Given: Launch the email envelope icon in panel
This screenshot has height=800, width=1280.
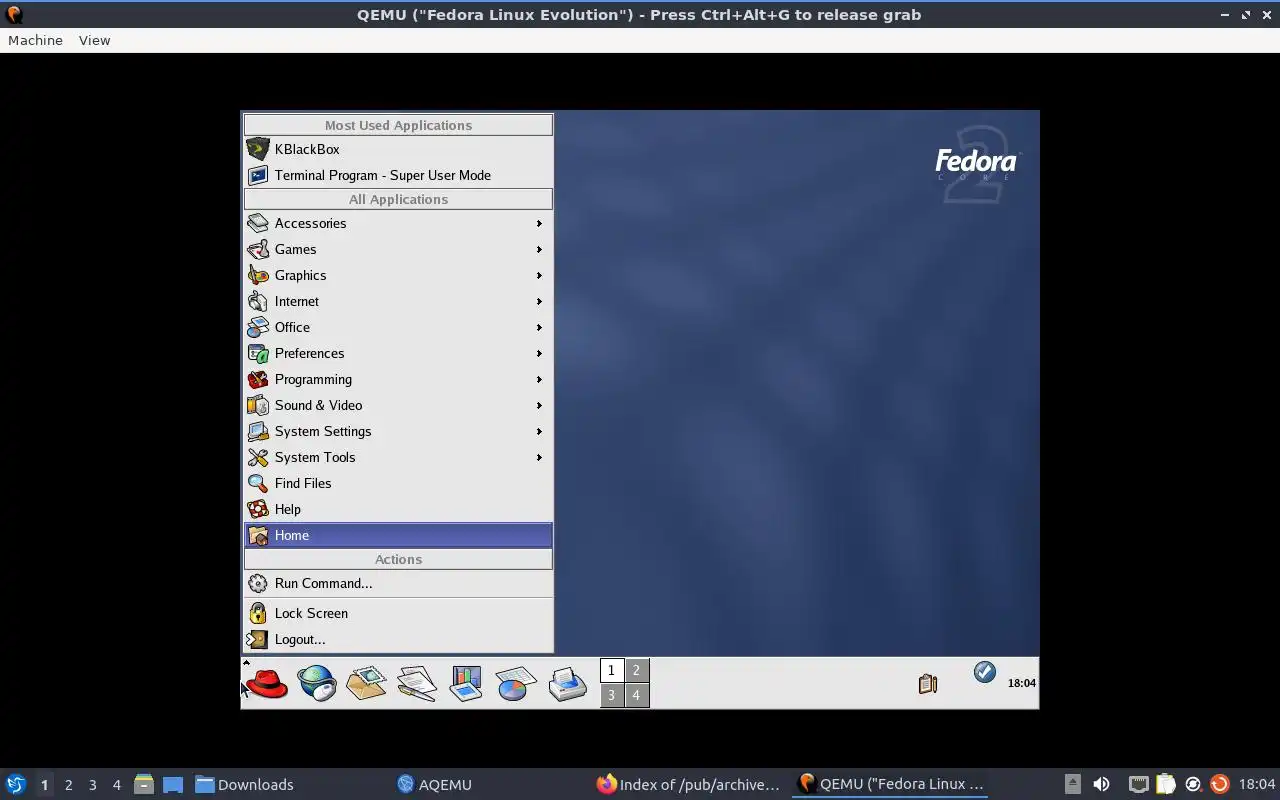Looking at the screenshot, I should 366,683.
